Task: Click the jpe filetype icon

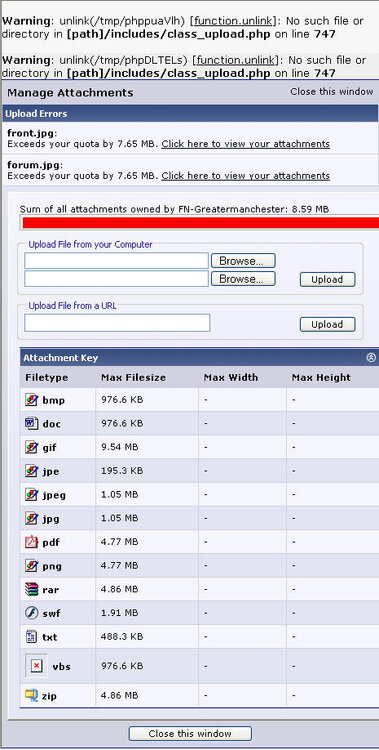Action: [x=31, y=471]
